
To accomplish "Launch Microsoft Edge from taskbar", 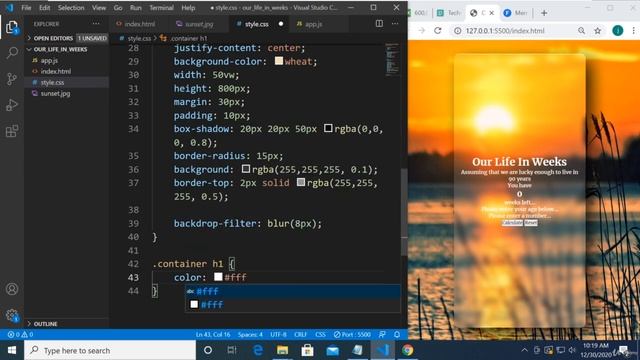I will [x=258, y=350].
